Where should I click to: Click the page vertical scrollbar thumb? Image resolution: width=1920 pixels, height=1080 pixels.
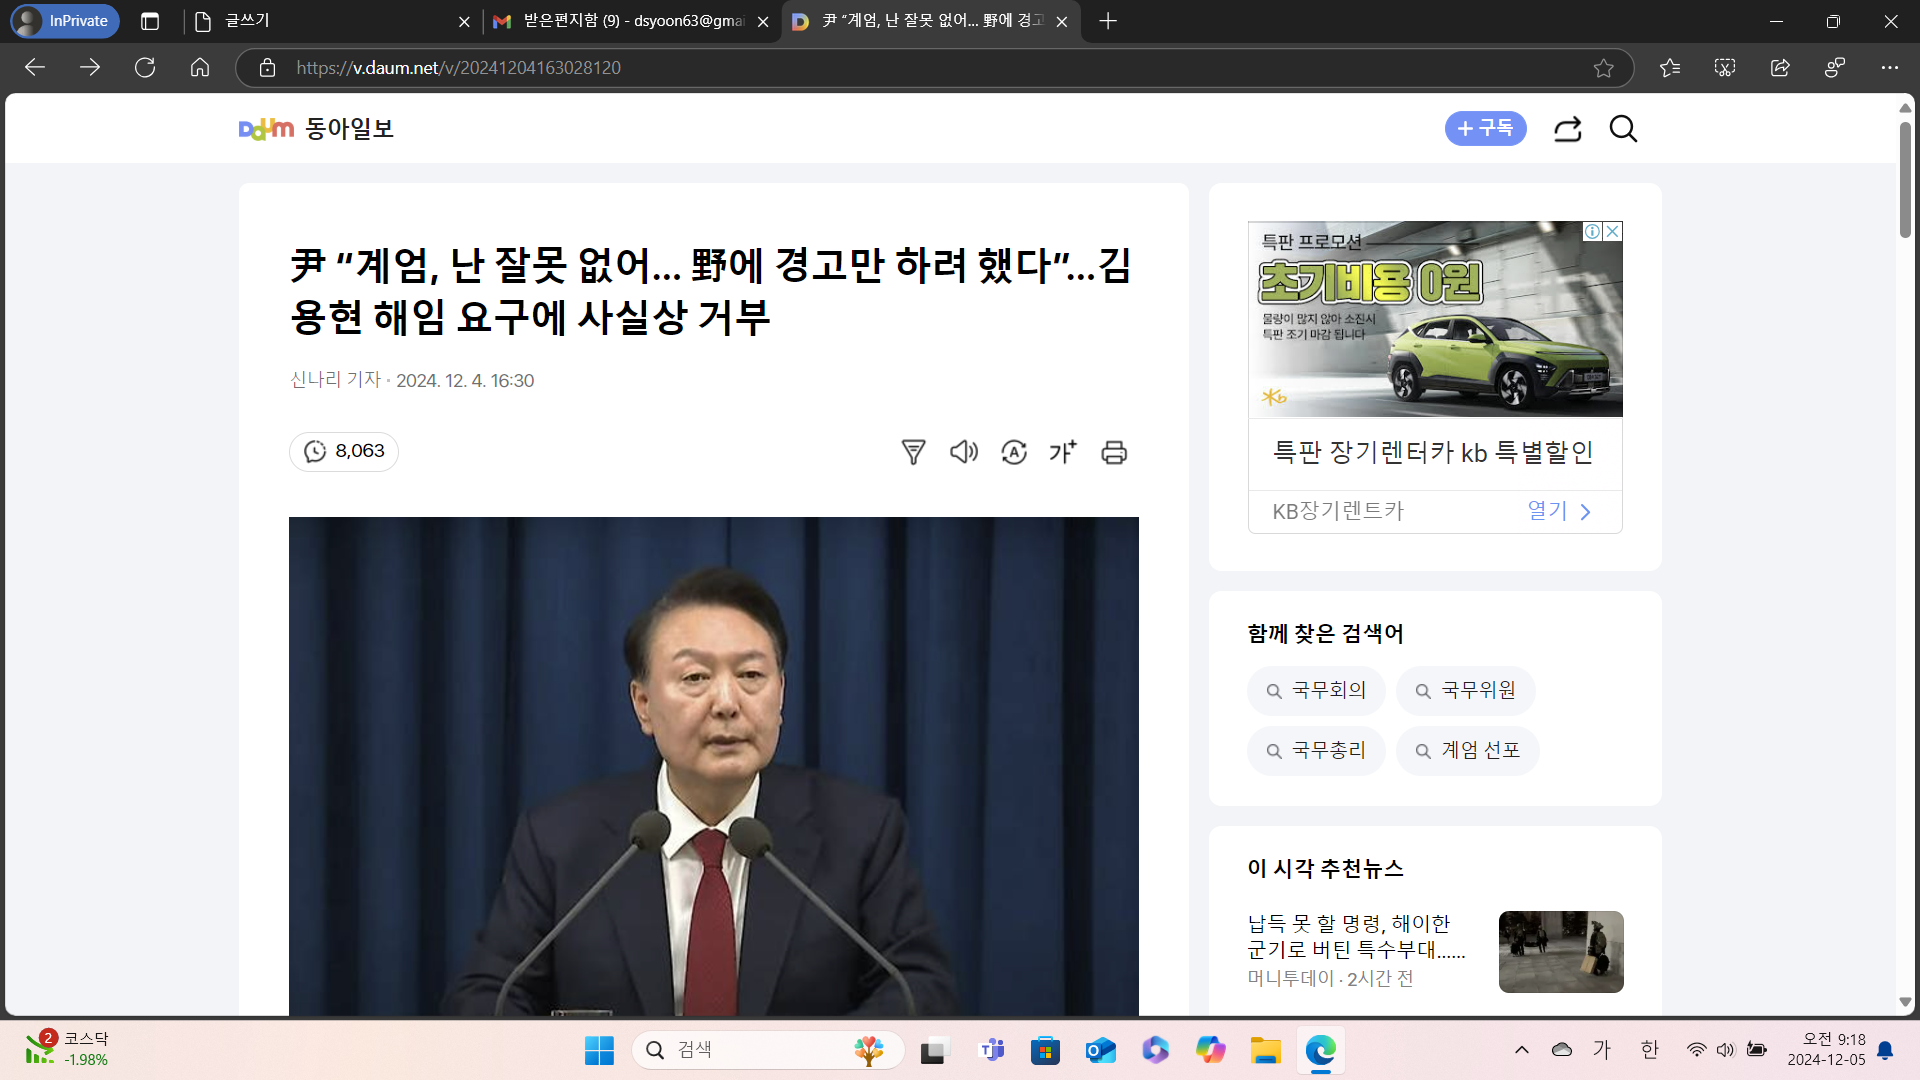point(1905,180)
